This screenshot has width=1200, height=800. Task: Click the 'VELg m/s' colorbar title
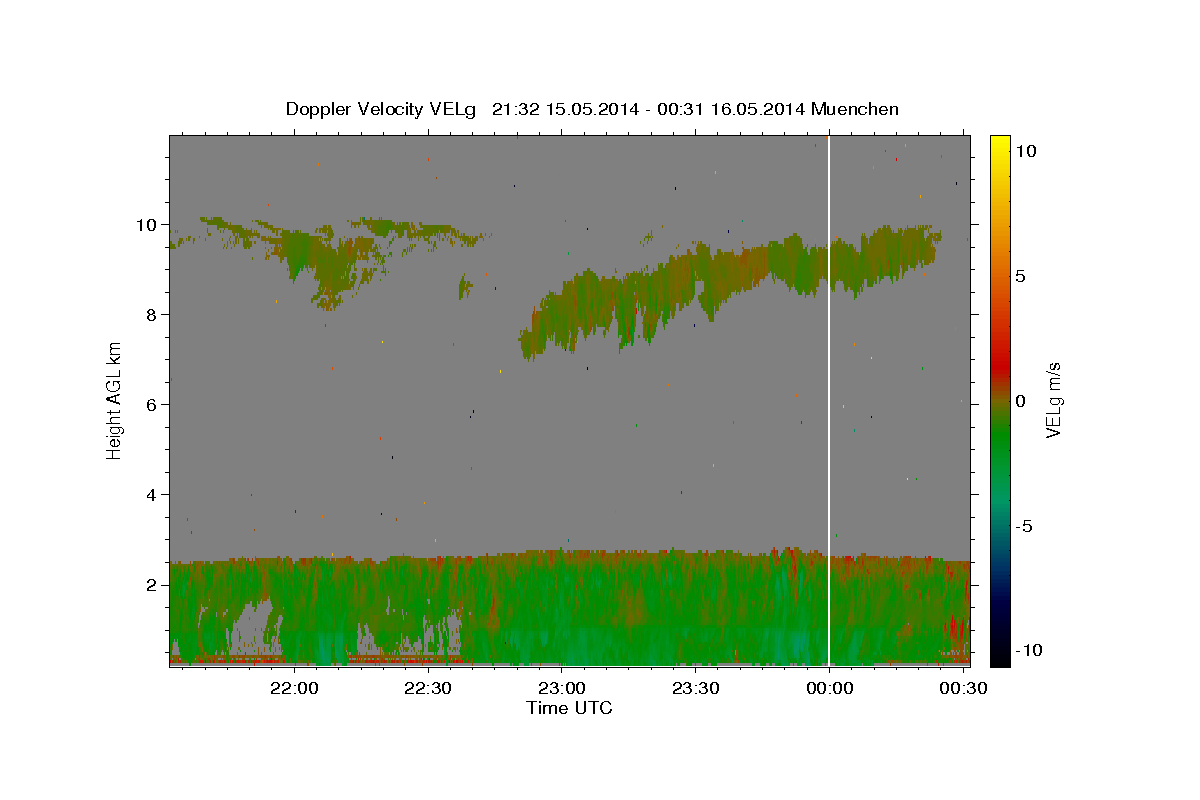pos(1053,400)
